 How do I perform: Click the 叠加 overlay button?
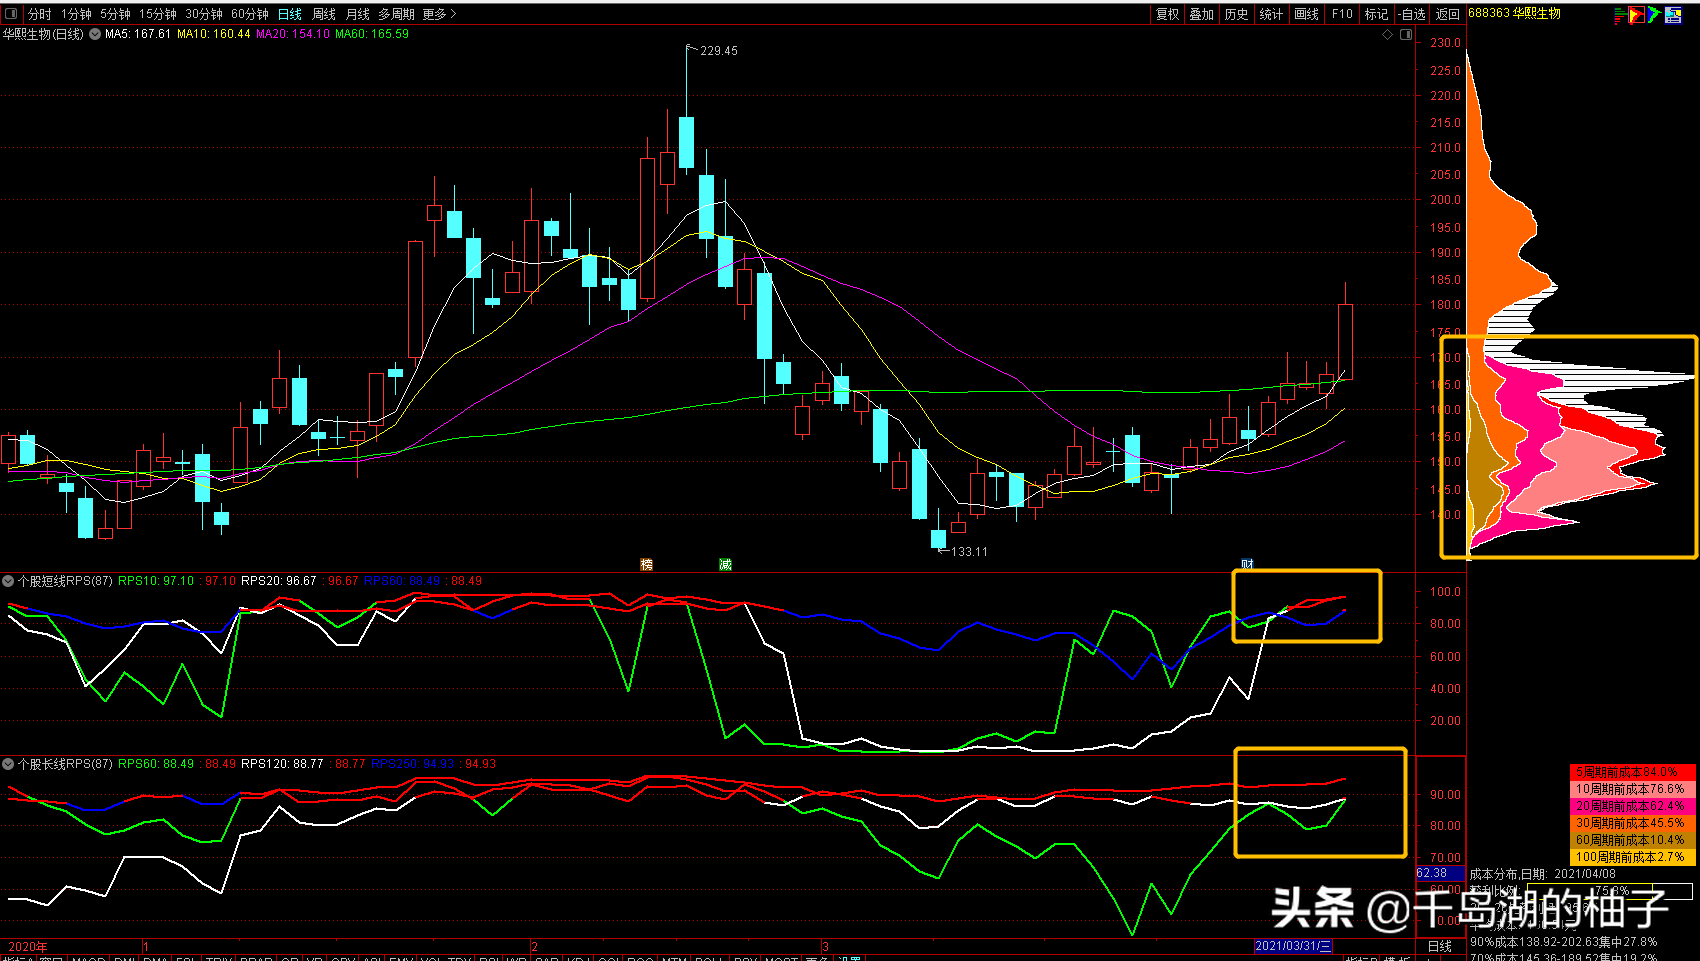[x=1202, y=14]
